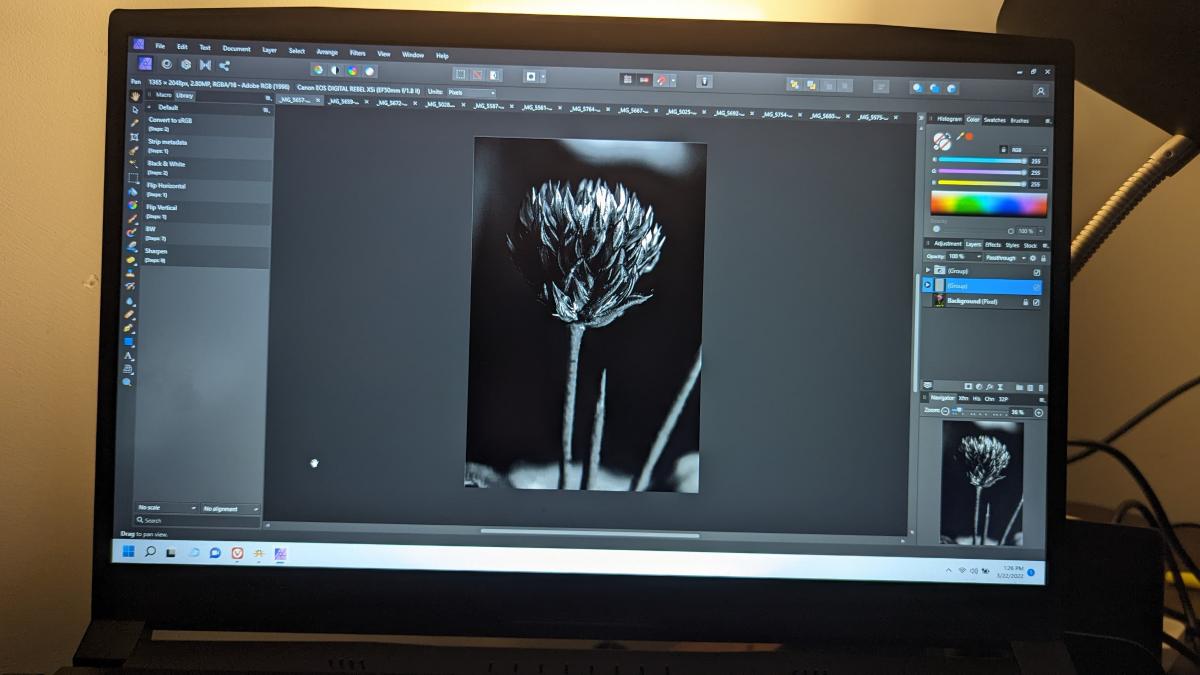
Task: Toggle lock on Background layer
Action: (x=1025, y=302)
